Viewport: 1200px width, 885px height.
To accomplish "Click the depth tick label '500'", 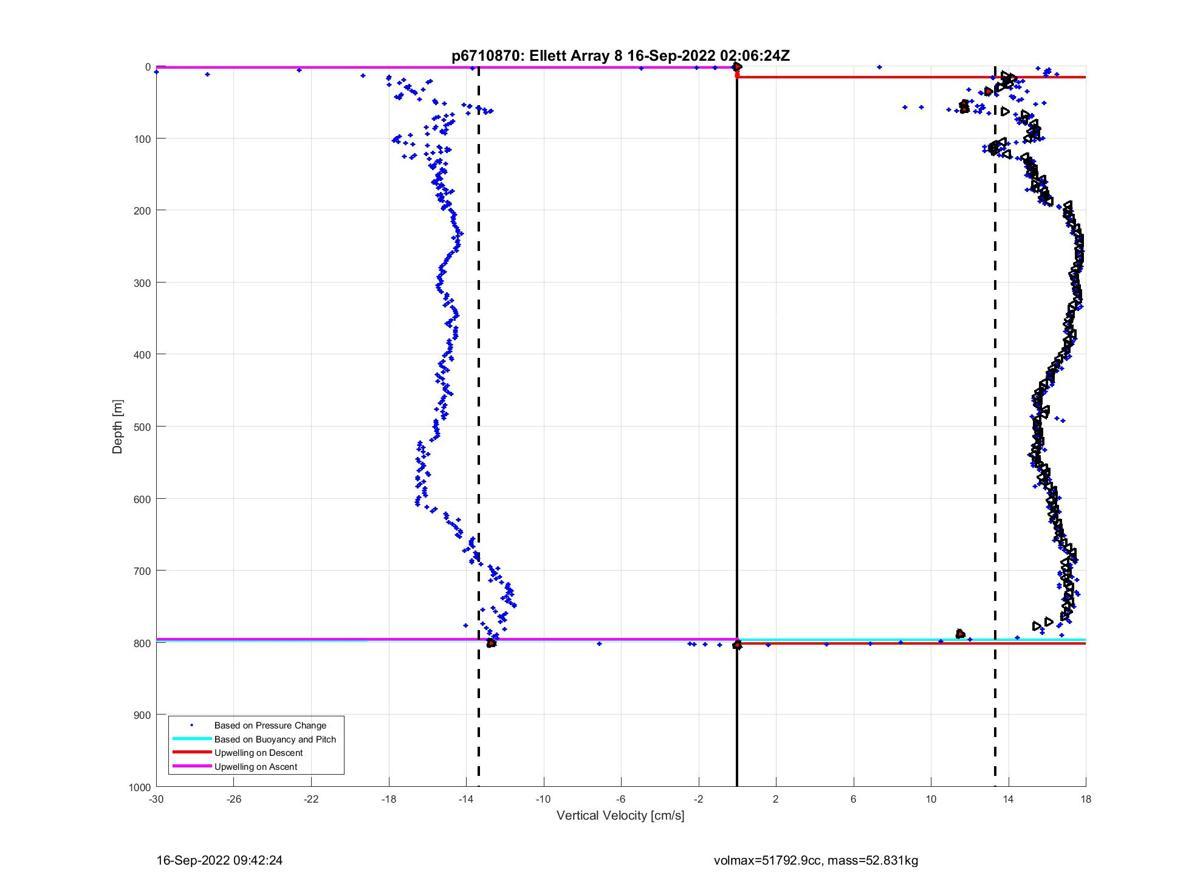I will [x=142, y=427].
